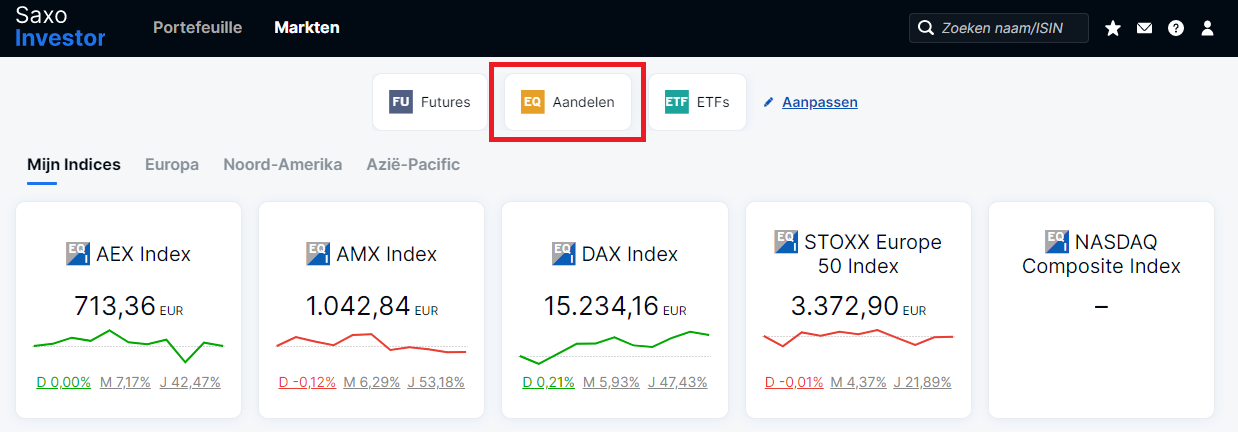Switch to the Noord-Amerika tab
1238x432 pixels.
tap(283, 164)
